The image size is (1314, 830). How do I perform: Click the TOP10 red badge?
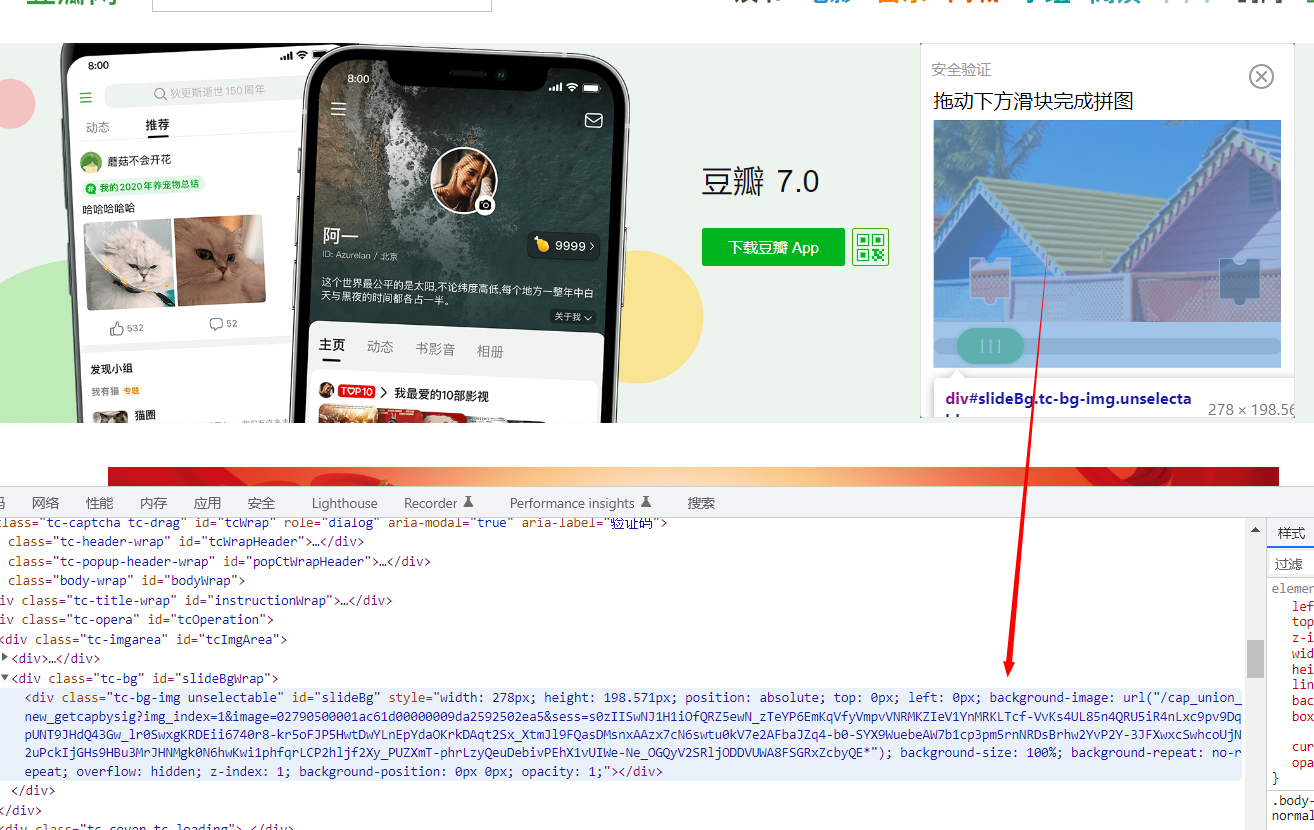click(x=356, y=392)
